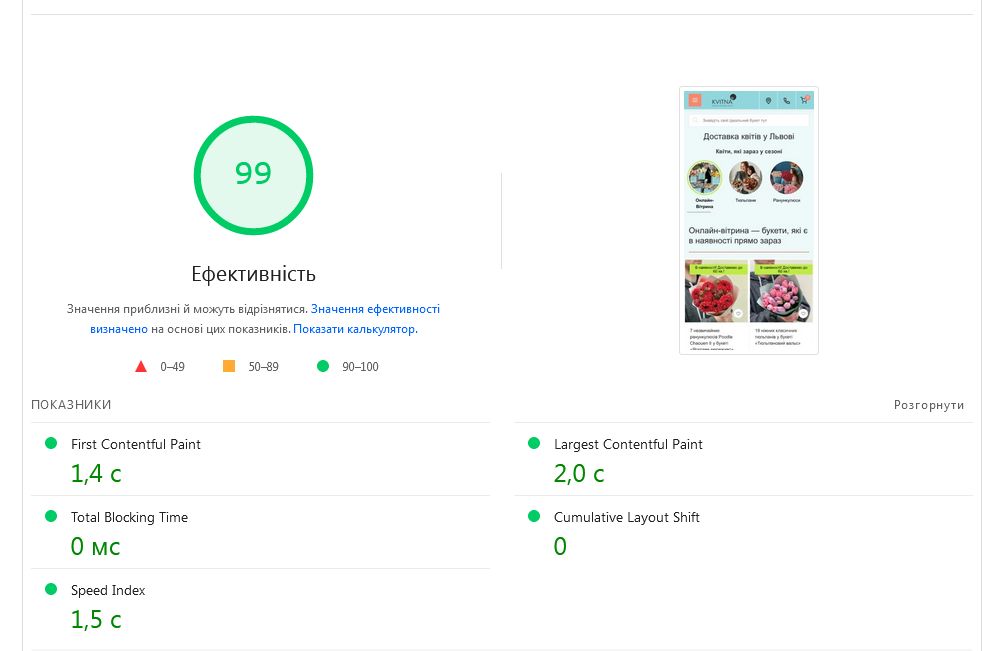Image resolution: width=1001 pixels, height=651 pixels.
Task: Click the green dot beside Total Blocking Time
Action: [51, 516]
